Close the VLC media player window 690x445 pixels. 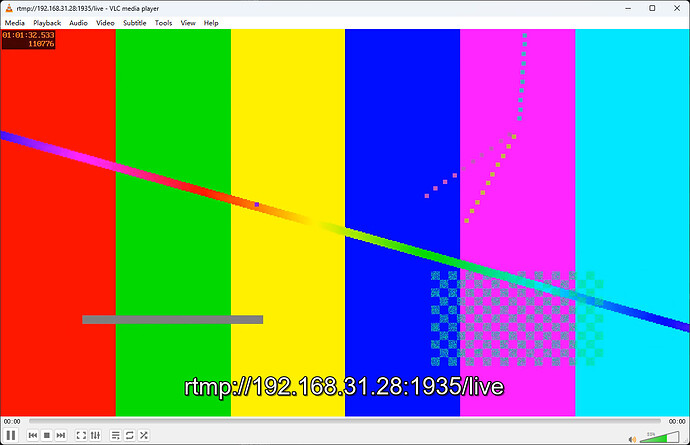pos(677,8)
